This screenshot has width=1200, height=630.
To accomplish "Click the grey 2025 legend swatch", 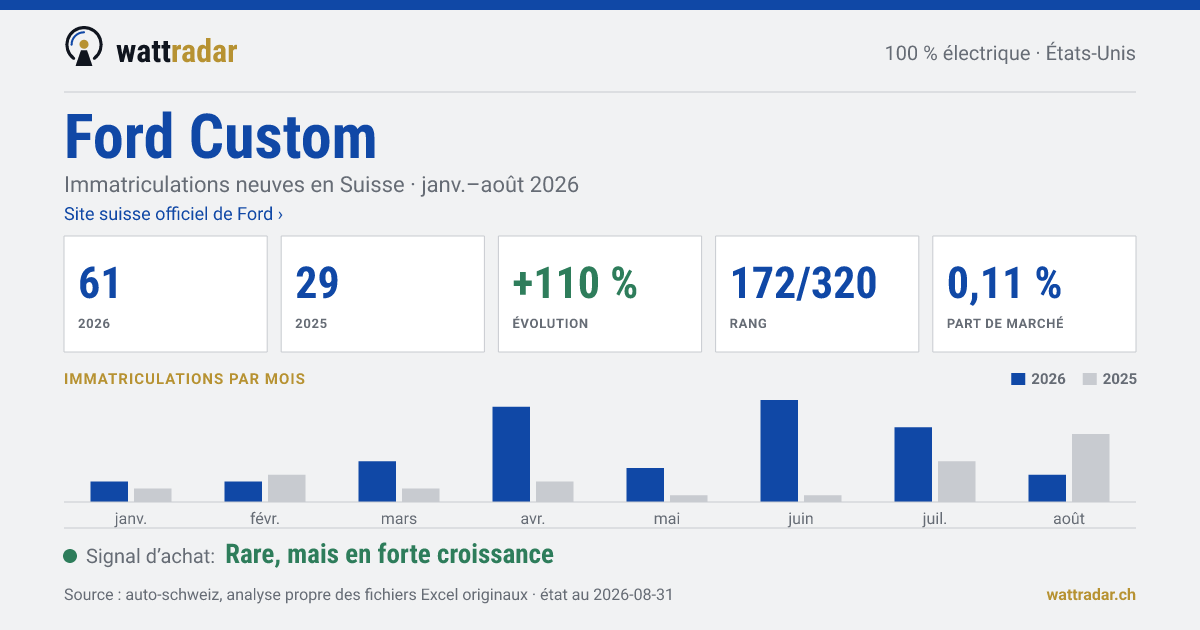I will tap(1091, 379).
